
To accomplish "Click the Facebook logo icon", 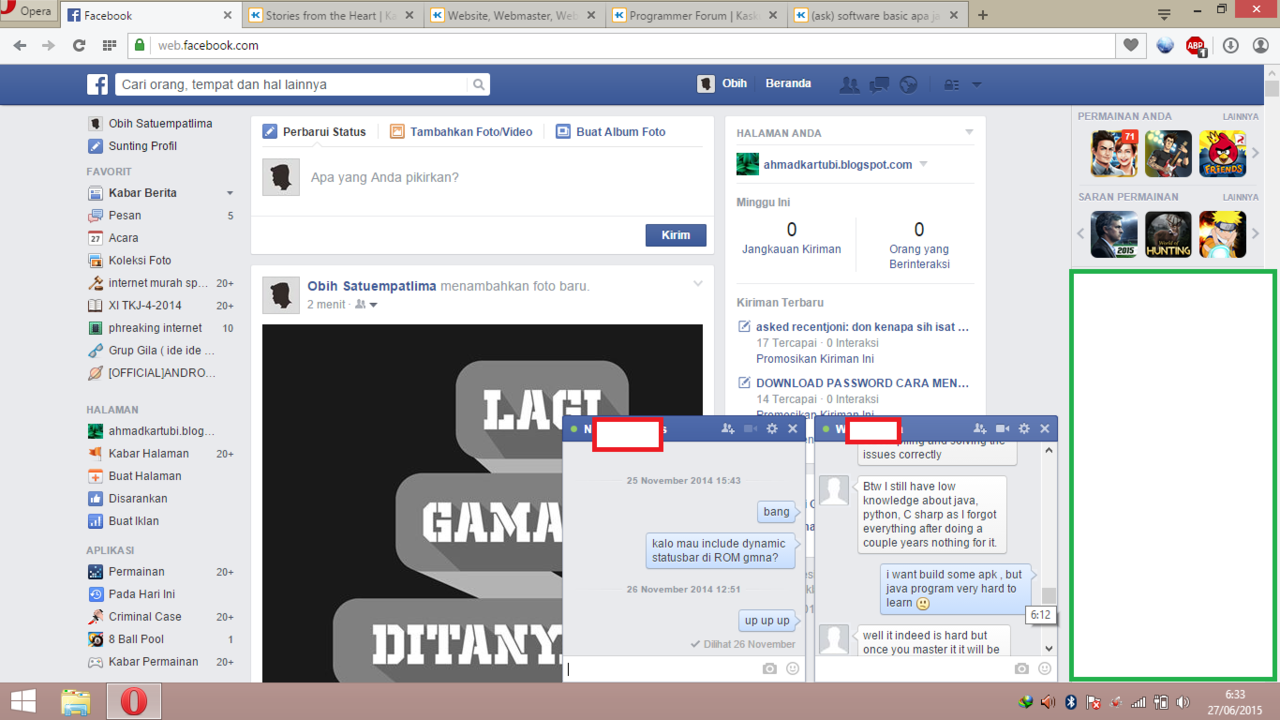I will [x=97, y=85].
